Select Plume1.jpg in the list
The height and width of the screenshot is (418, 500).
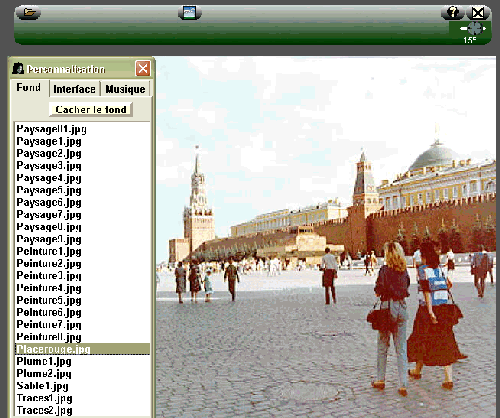click(82, 362)
